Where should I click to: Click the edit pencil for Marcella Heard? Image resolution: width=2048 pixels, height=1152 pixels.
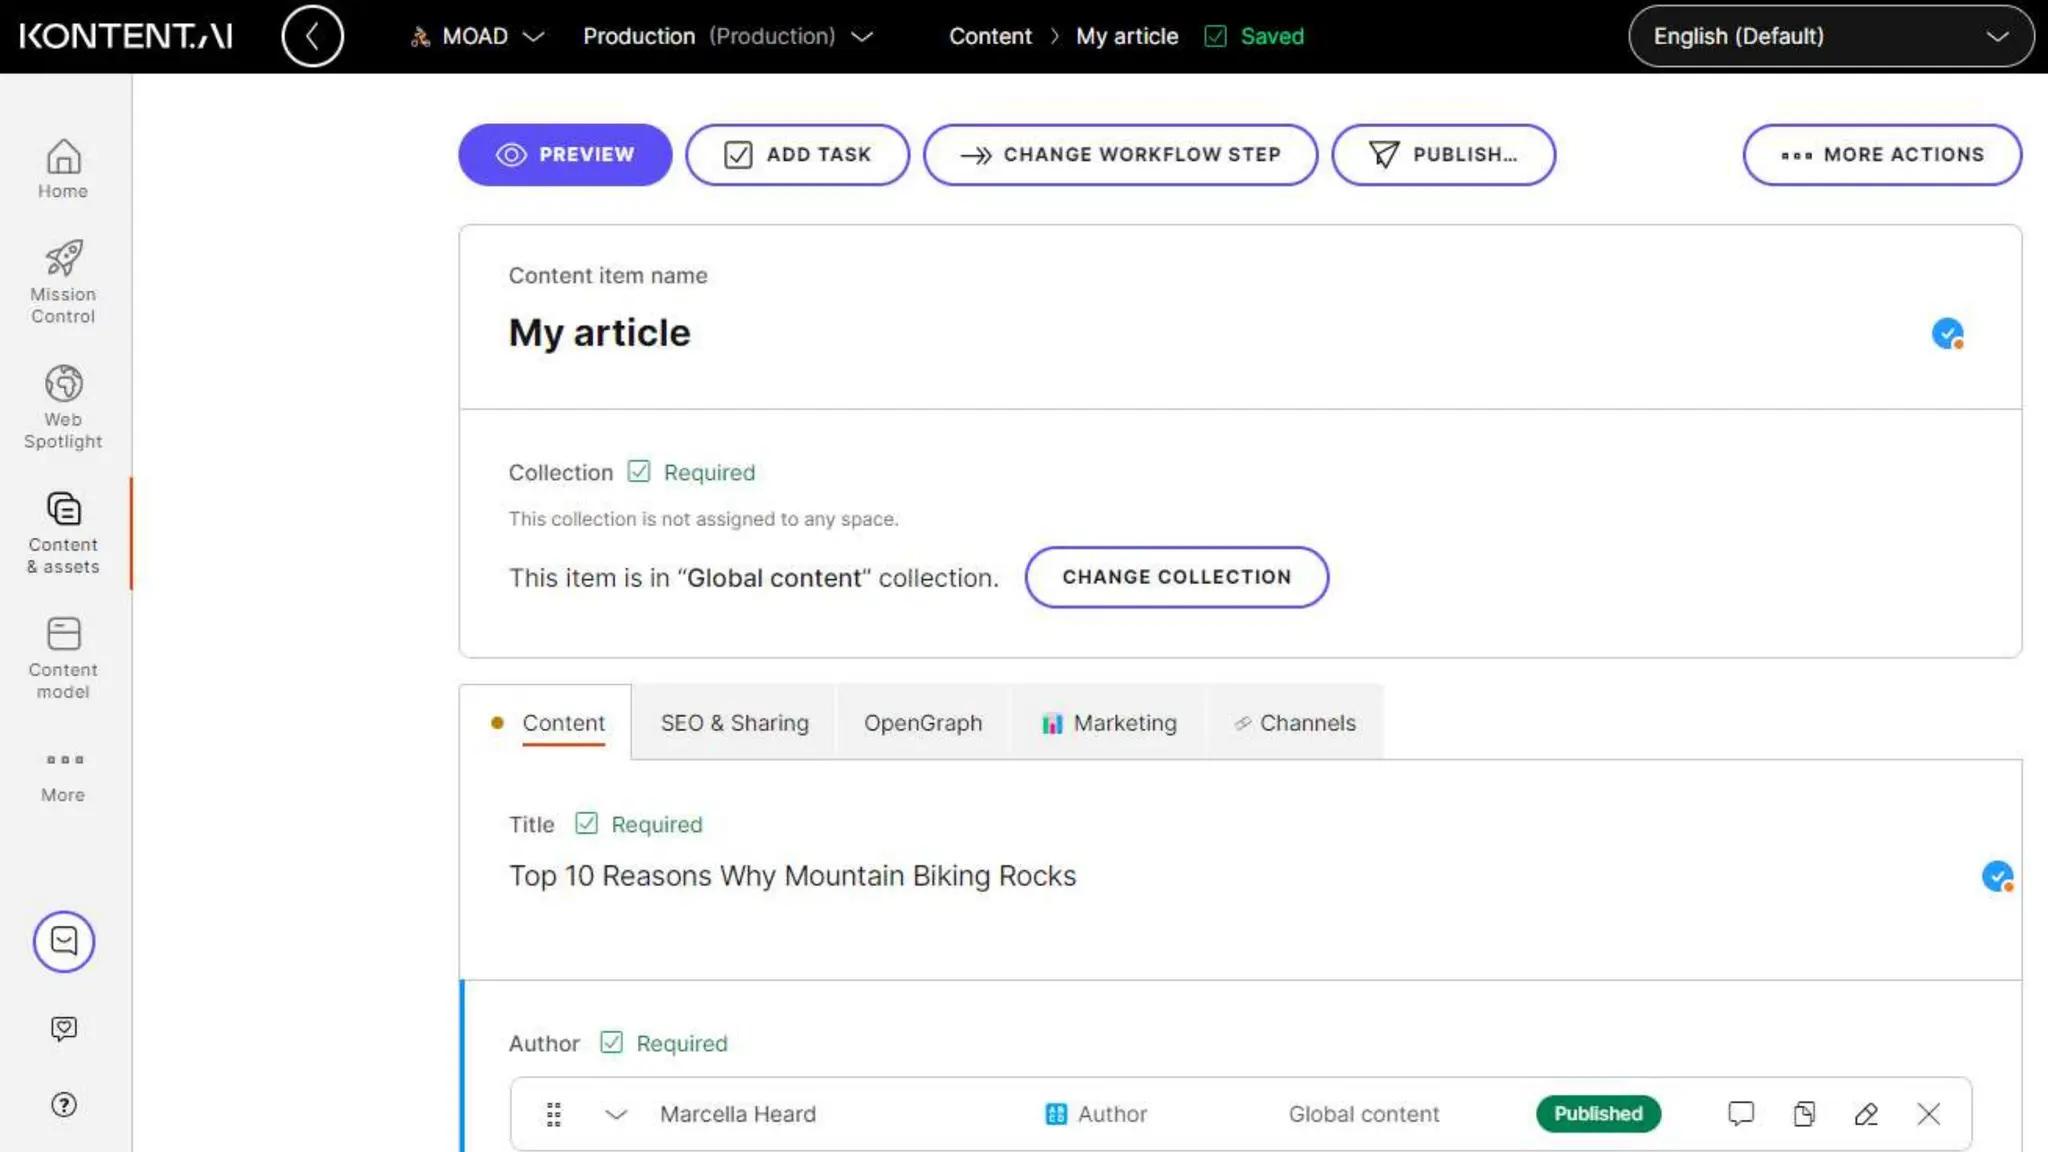point(1866,1113)
